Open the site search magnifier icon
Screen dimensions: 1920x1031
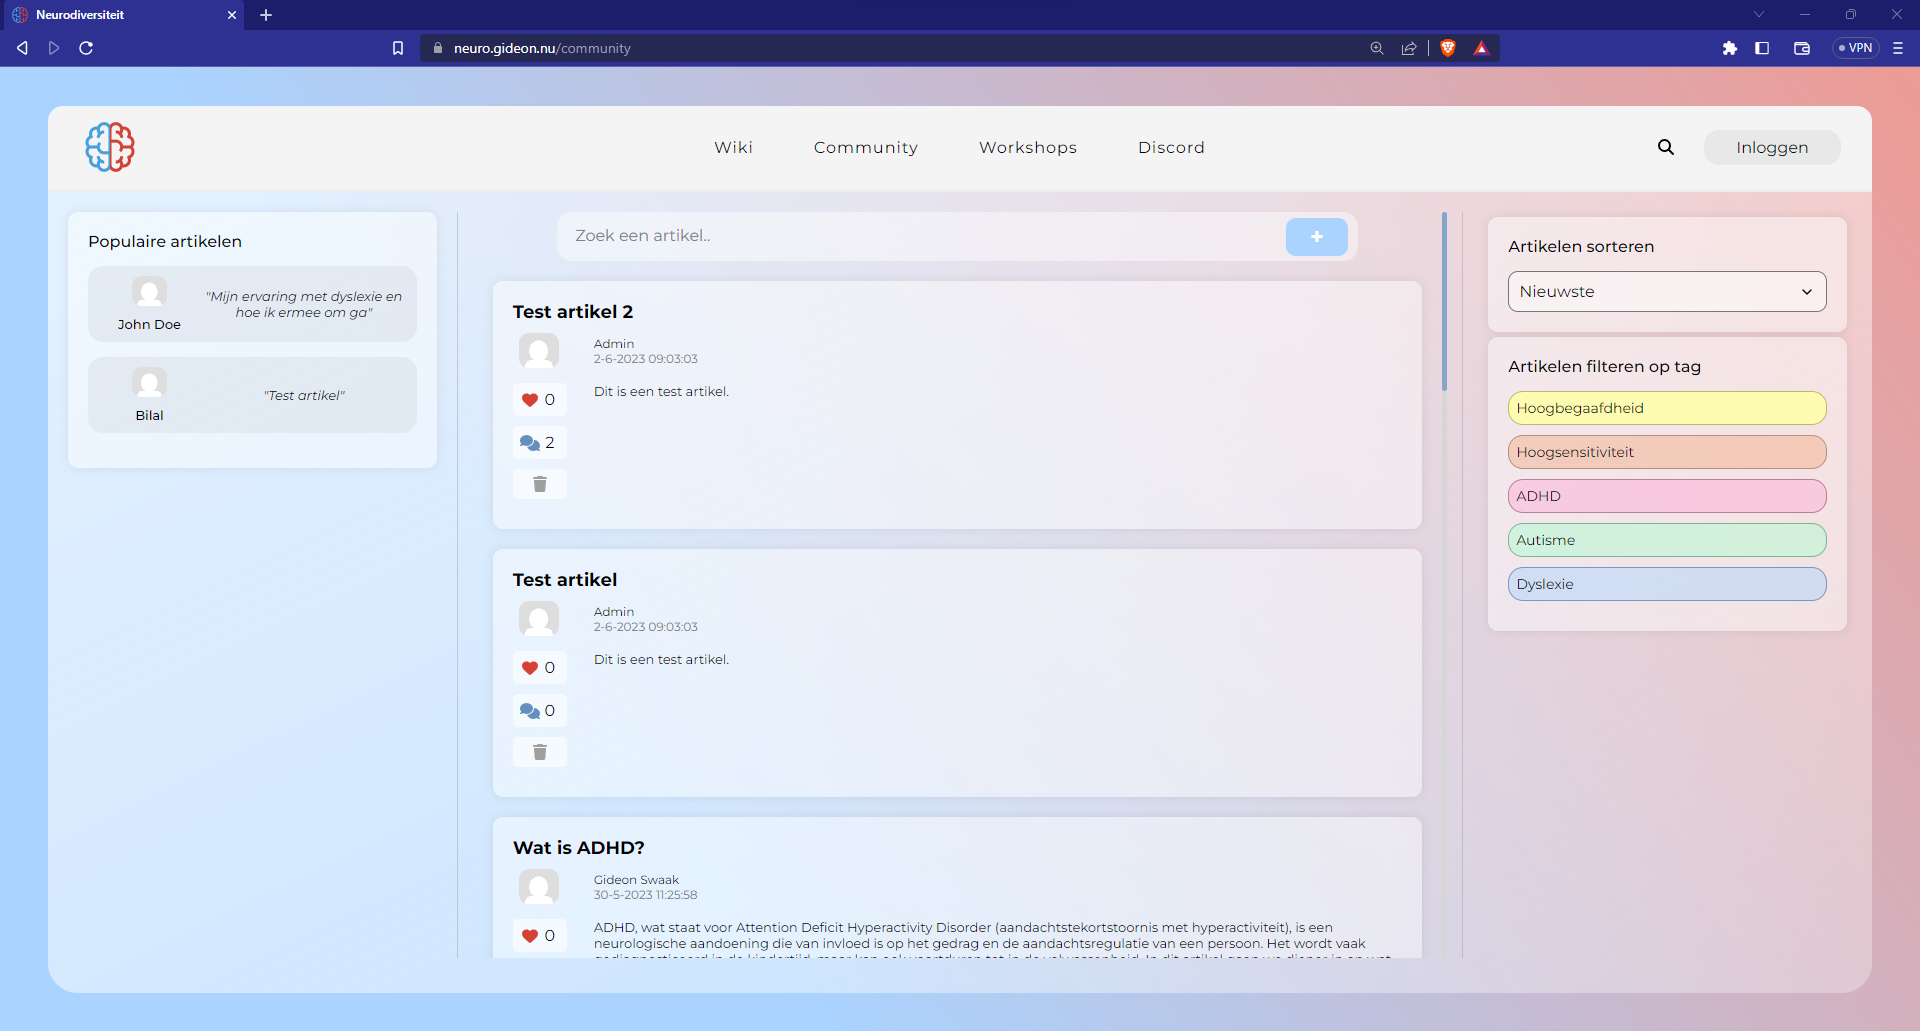(x=1665, y=147)
